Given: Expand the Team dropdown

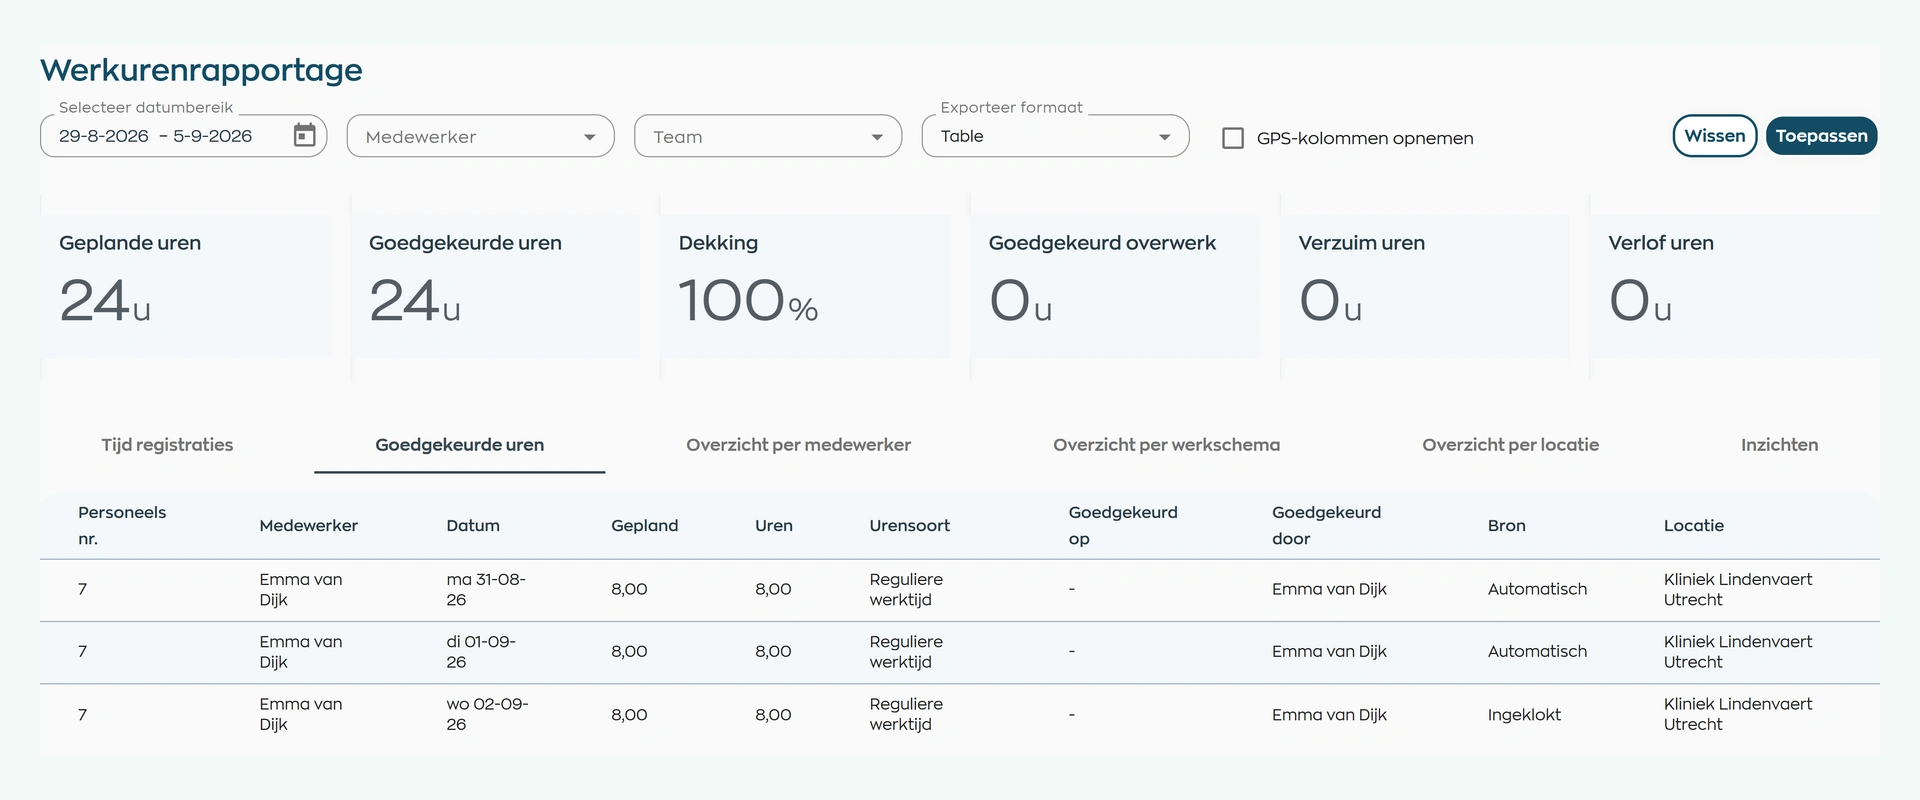Looking at the screenshot, I should (x=768, y=136).
